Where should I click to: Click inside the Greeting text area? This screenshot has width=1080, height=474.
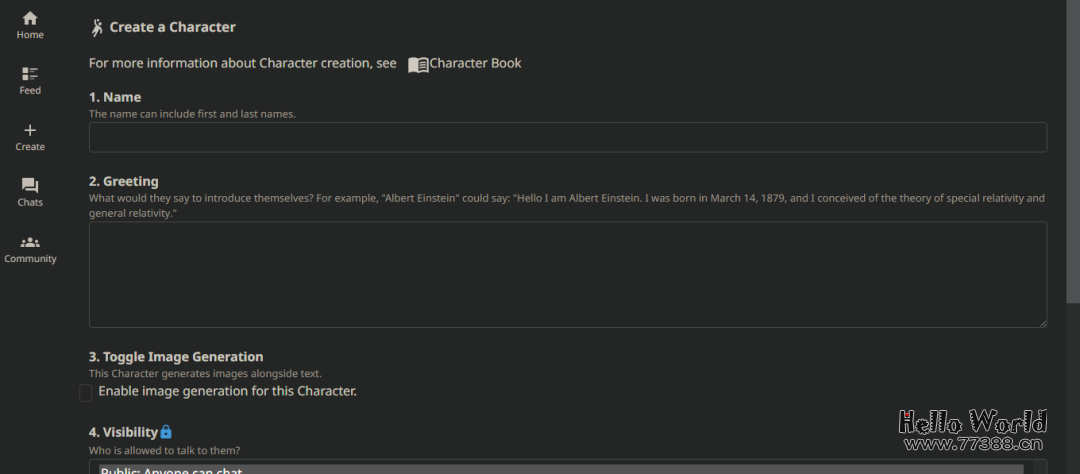point(567,274)
